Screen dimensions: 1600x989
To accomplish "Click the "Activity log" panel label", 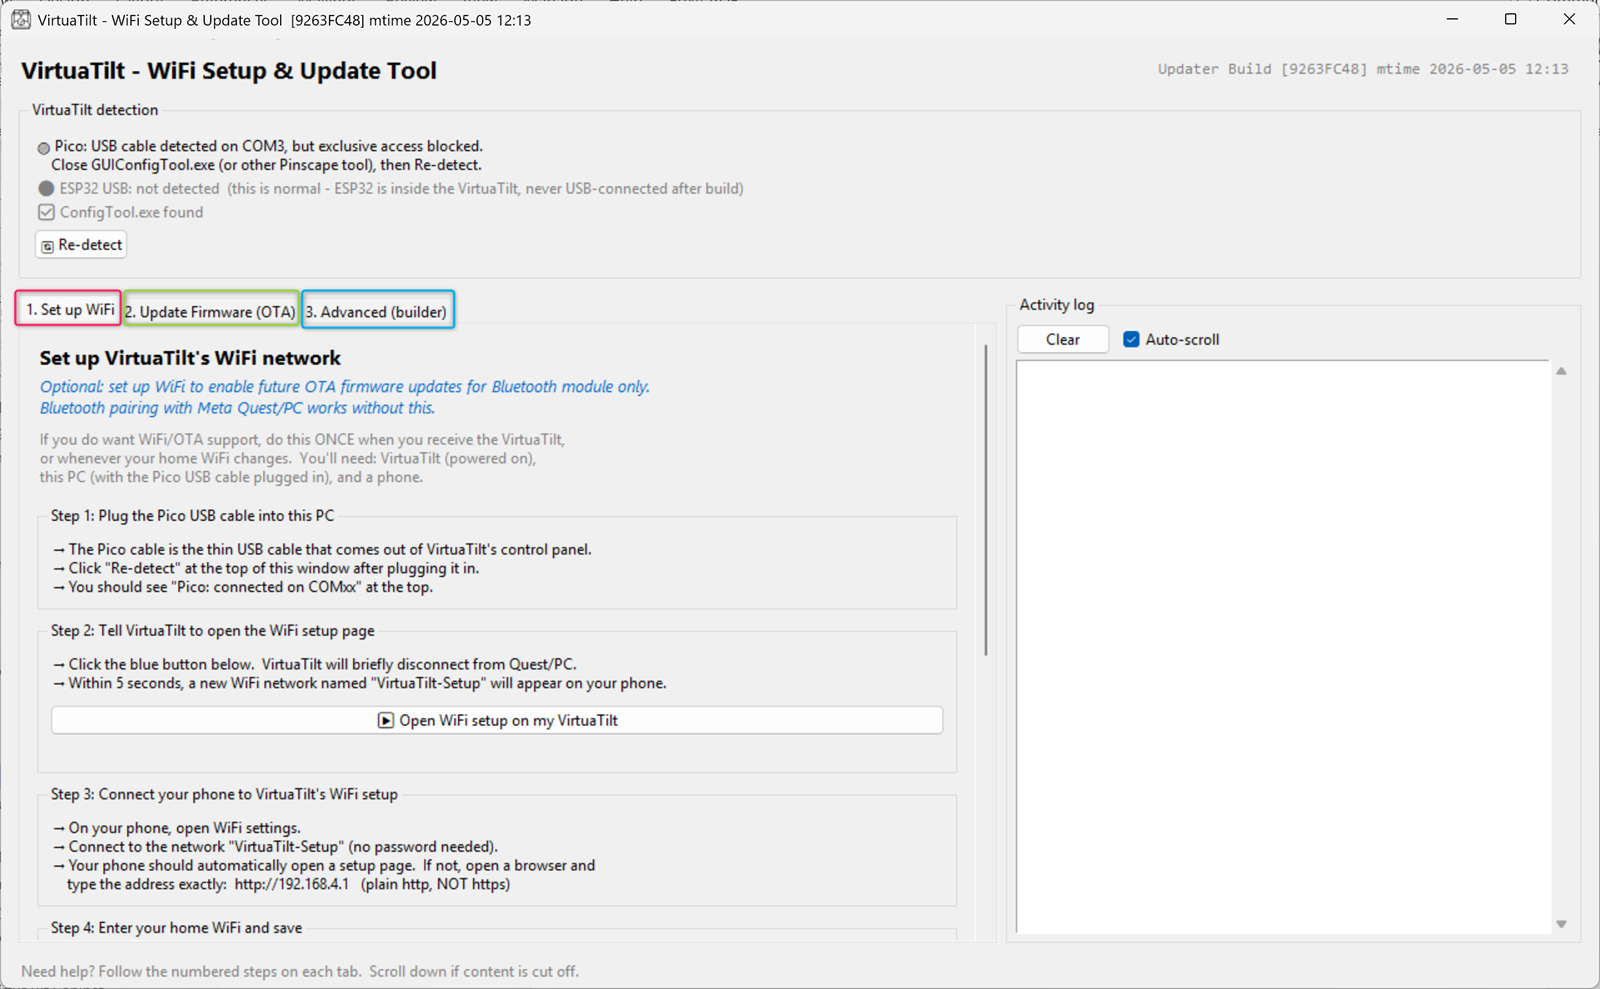I will (x=1057, y=305).
